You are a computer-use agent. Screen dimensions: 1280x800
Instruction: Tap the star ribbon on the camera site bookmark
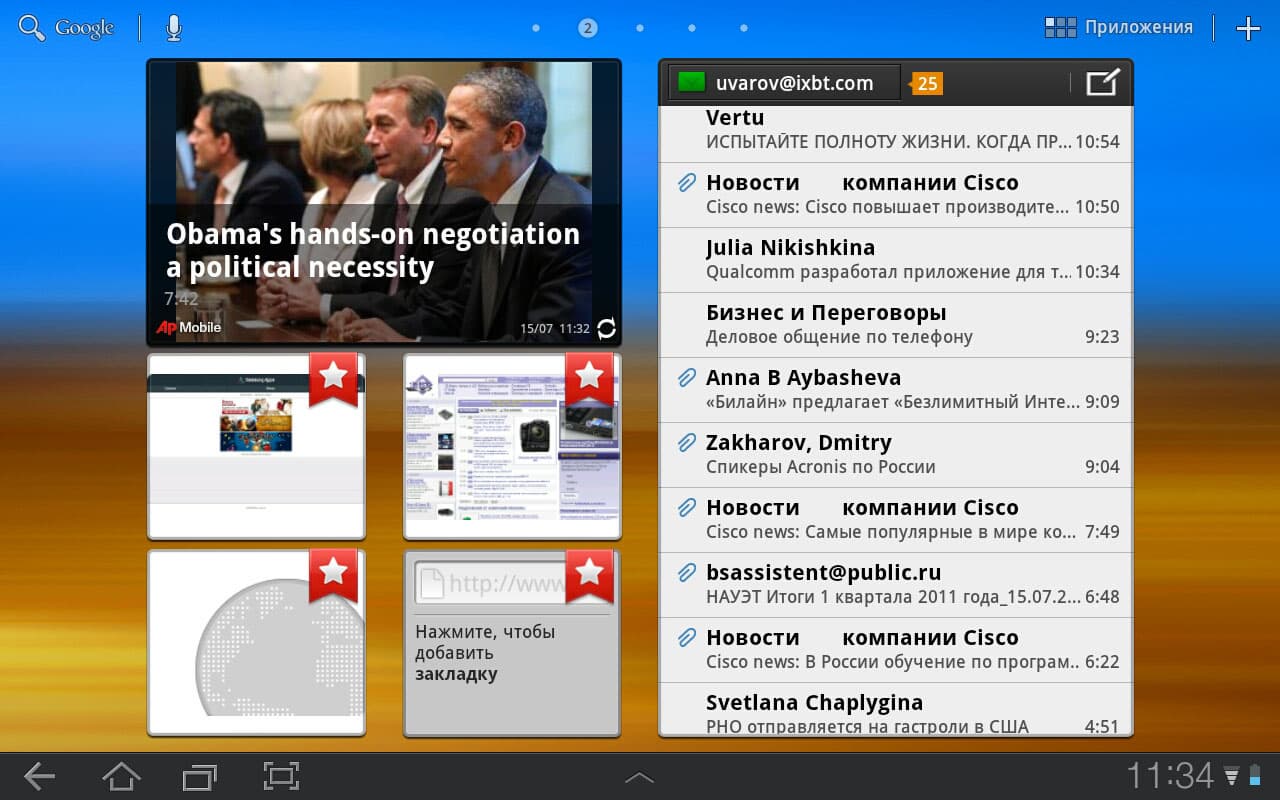coord(589,378)
